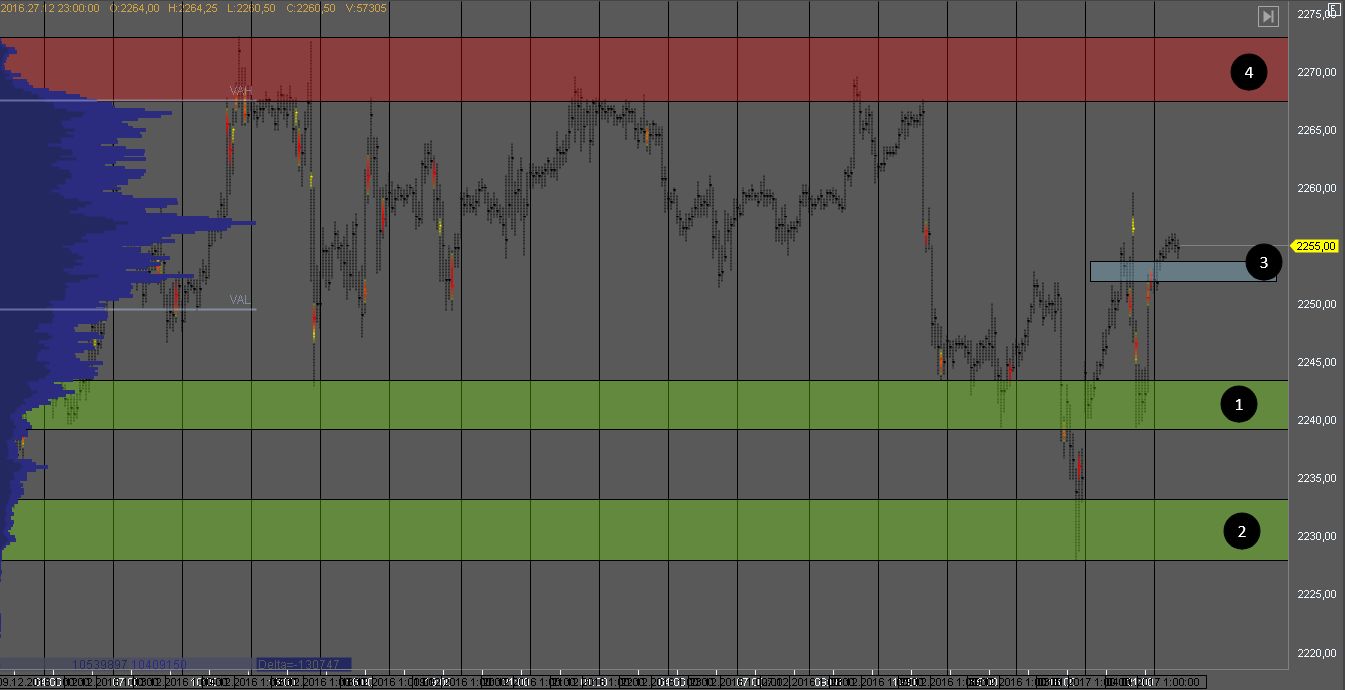Click the 2270,00 price axis label

(1316, 72)
